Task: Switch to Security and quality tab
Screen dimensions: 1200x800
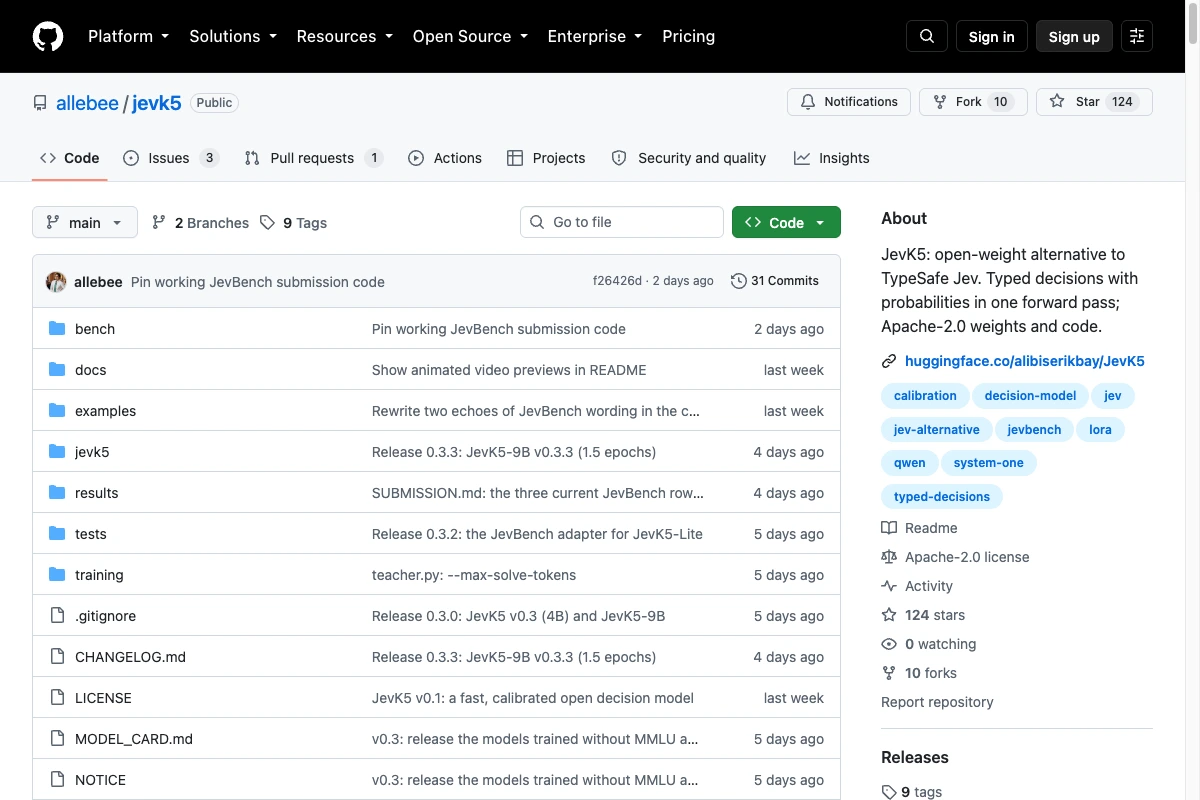Action: coord(689,158)
